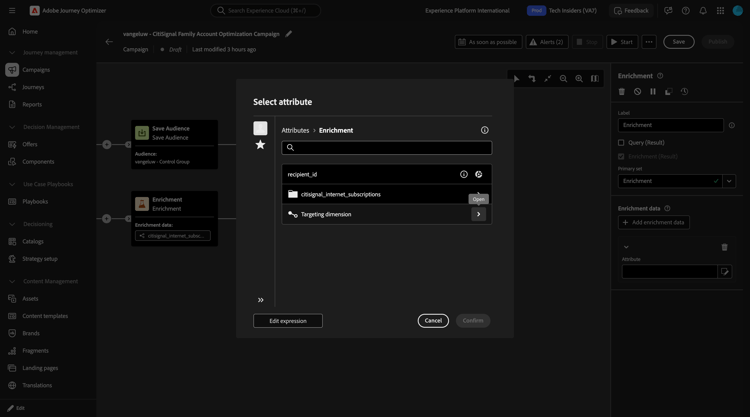Open Content templates in the sidebar

click(x=45, y=316)
